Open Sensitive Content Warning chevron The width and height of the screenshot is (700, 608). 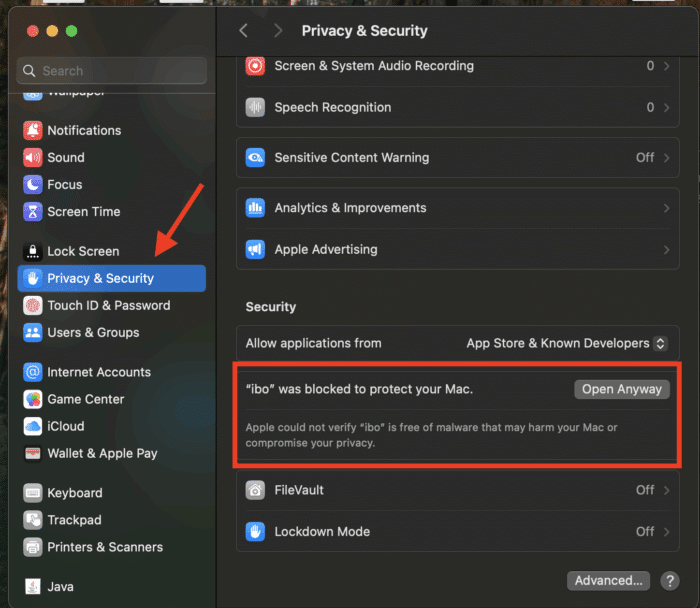(667, 158)
